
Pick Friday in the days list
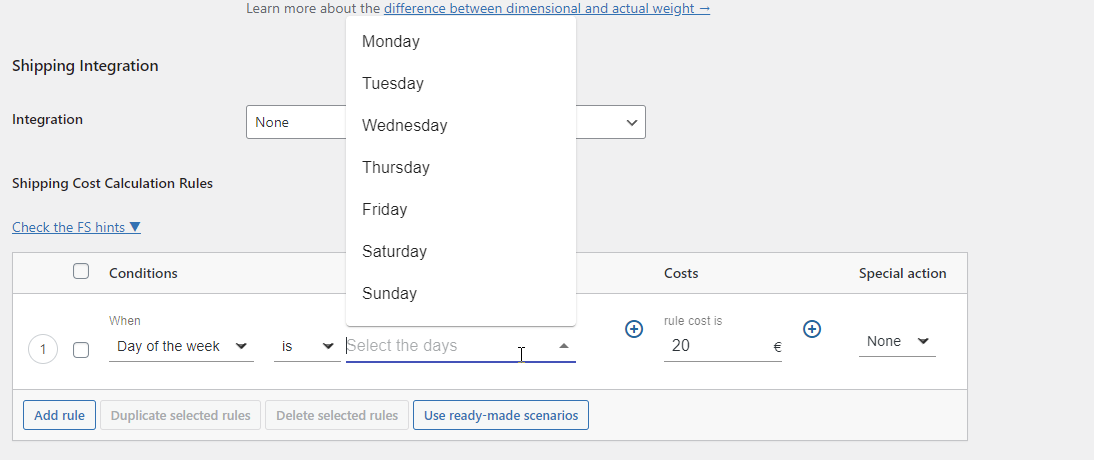[x=460, y=209]
